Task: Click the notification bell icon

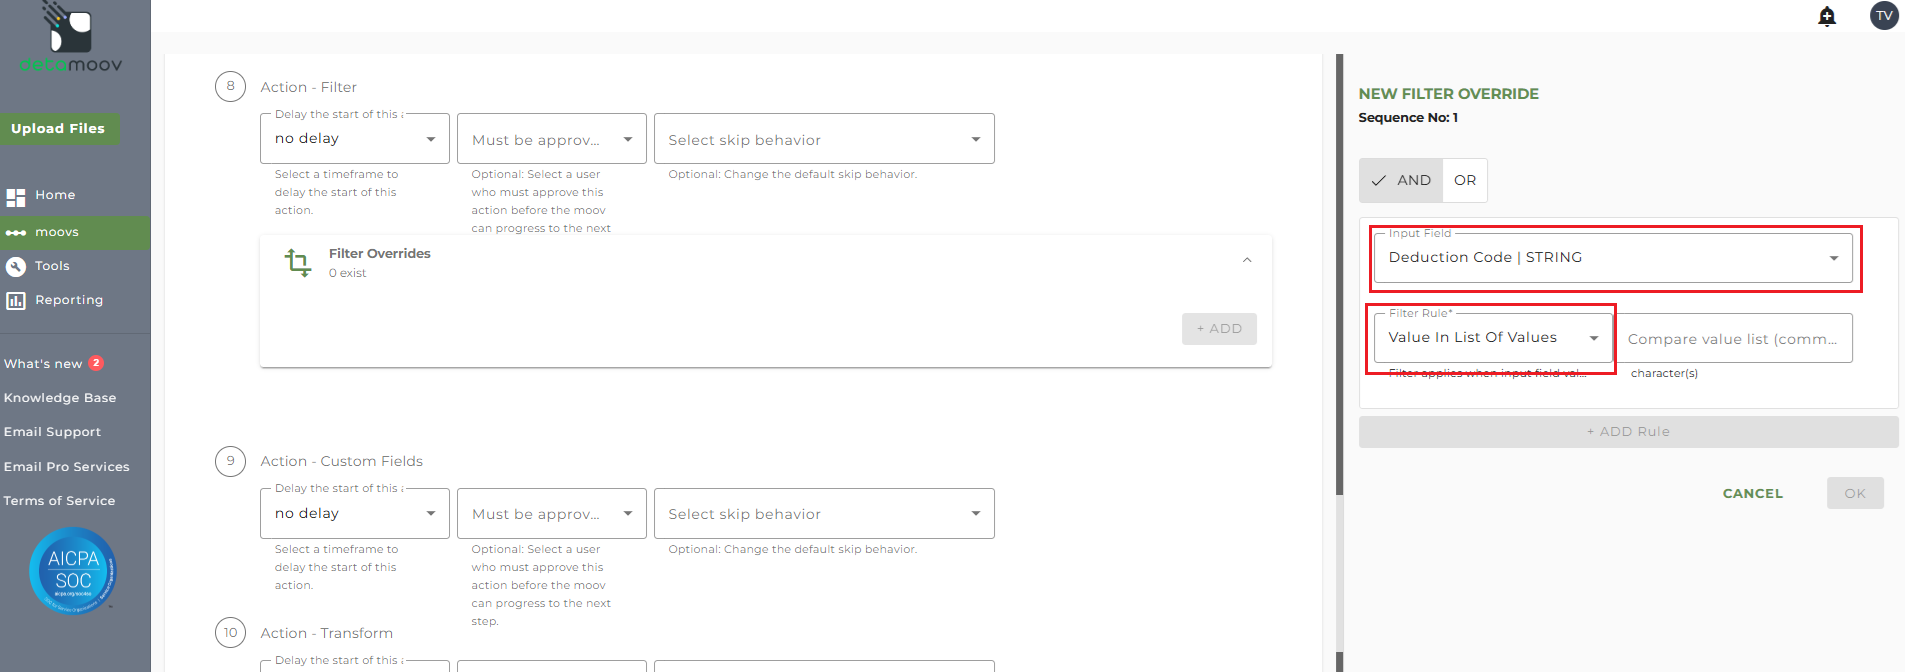Action: (1827, 16)
